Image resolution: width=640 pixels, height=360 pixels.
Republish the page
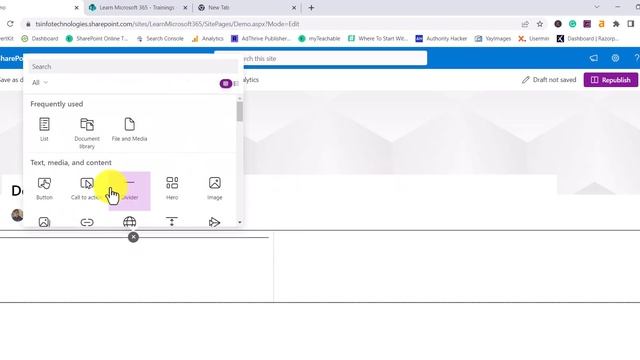tap(611, 80)
